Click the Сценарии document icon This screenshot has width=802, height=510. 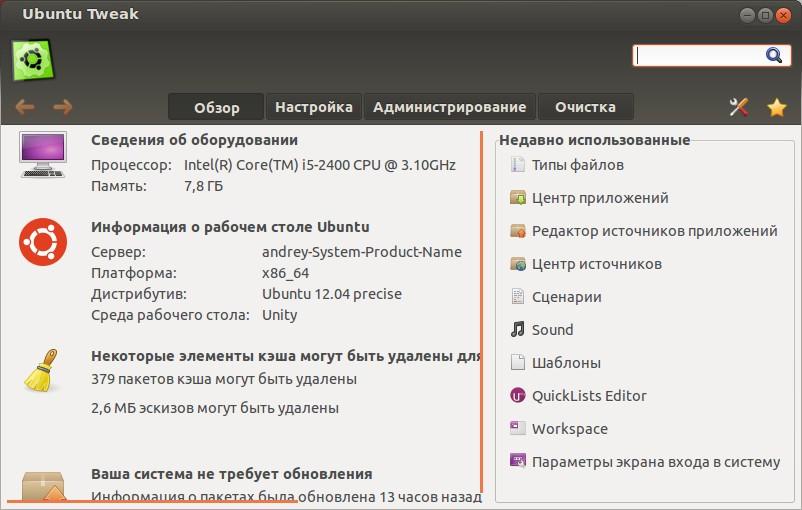[x=518, y=297]
